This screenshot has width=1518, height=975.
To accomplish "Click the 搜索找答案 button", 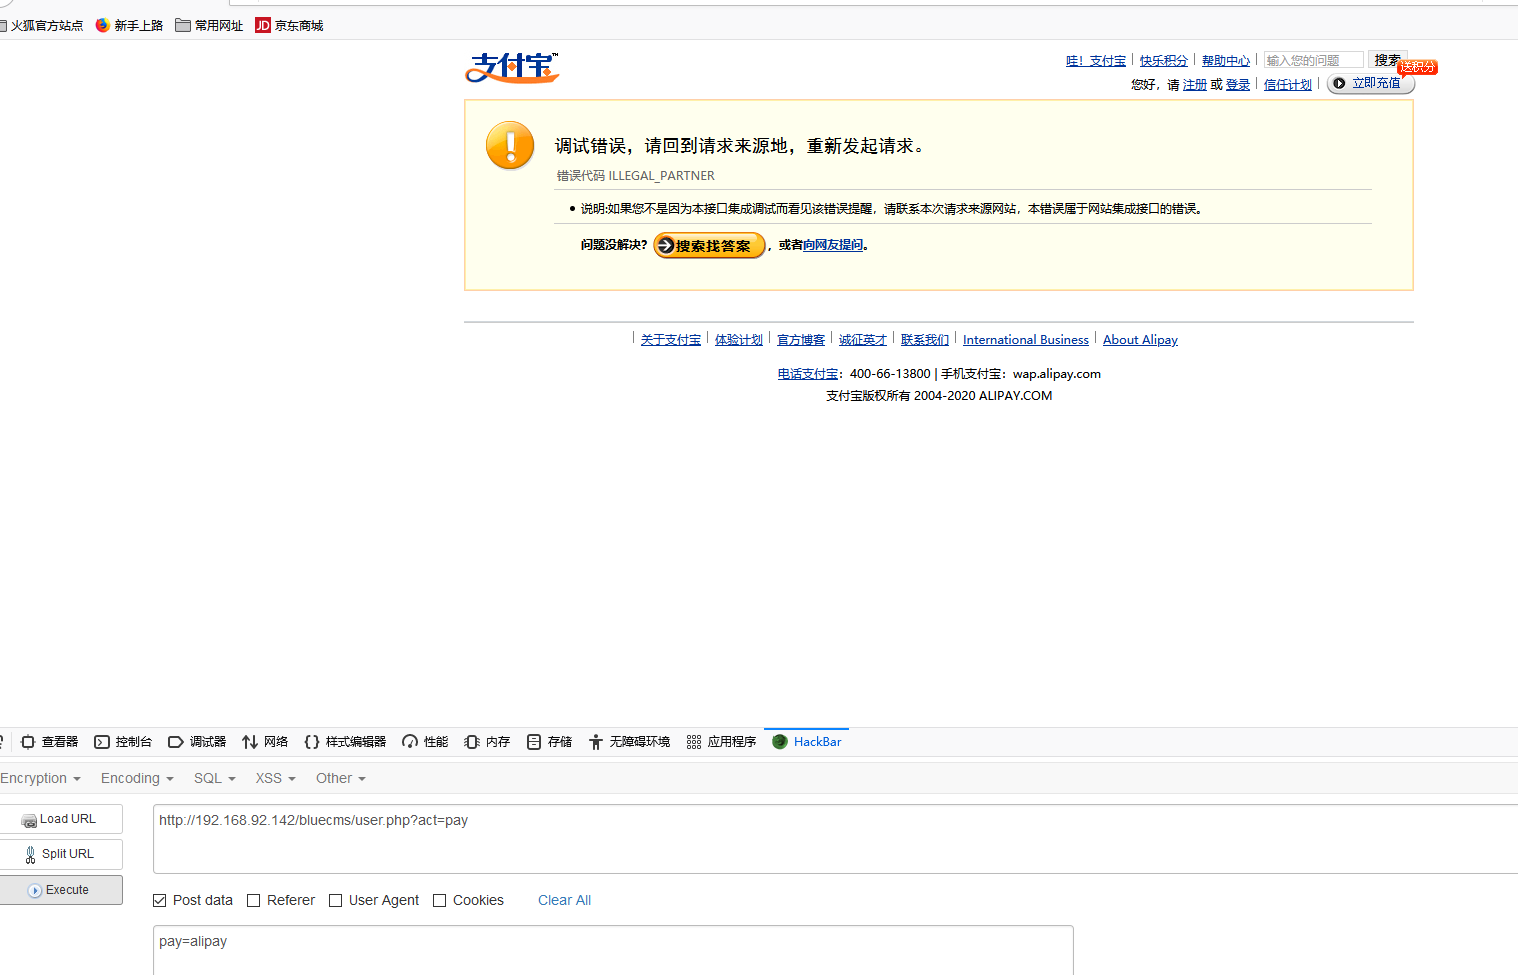I will tap(709, 245).
